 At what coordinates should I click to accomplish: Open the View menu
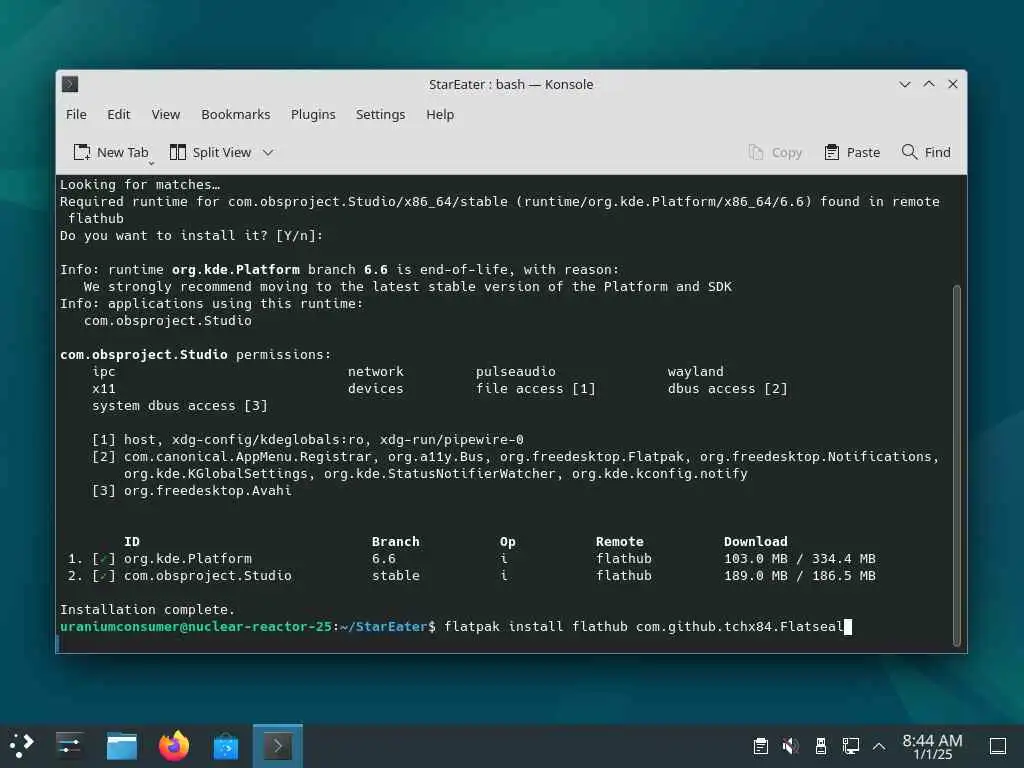[x=165, y=114]
